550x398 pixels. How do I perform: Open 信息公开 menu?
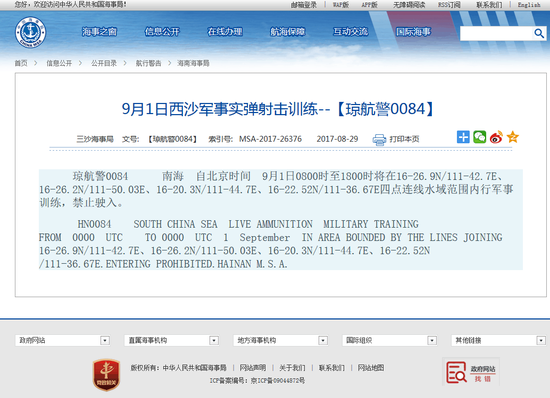click(x=162, y=32)
